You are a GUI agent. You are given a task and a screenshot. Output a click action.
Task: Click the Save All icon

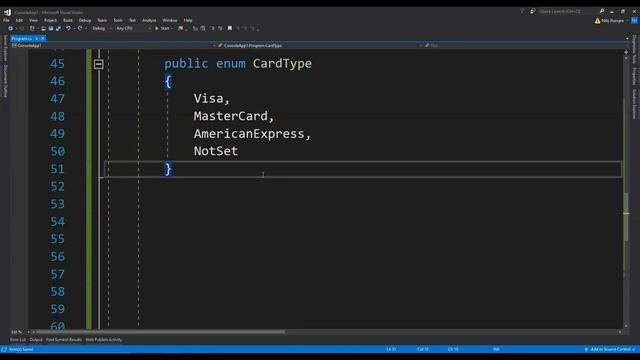click(x=58, y=28)
